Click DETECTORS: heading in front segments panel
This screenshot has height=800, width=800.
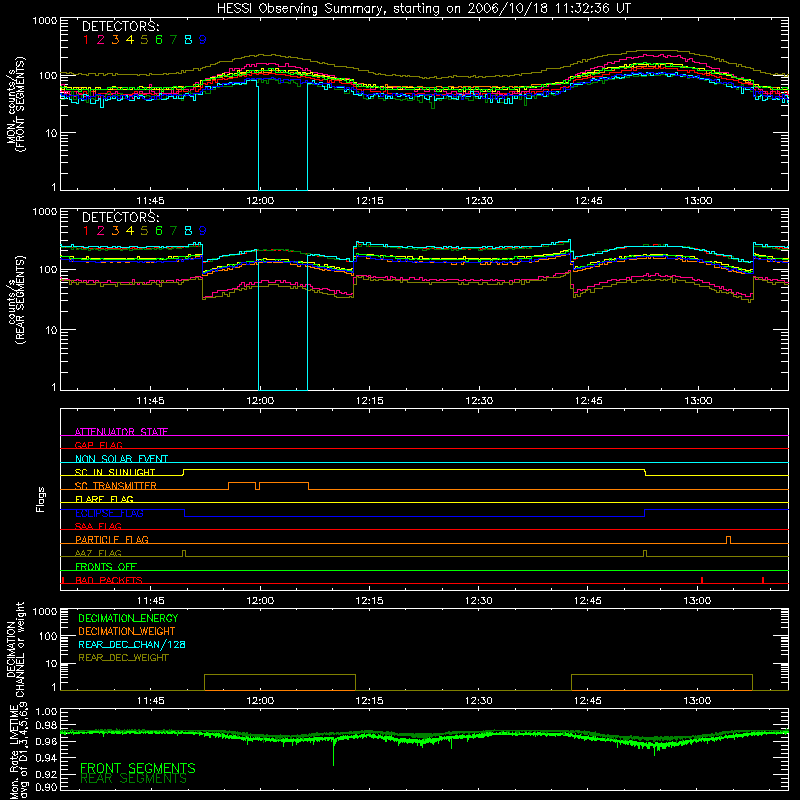coord(121,26)
